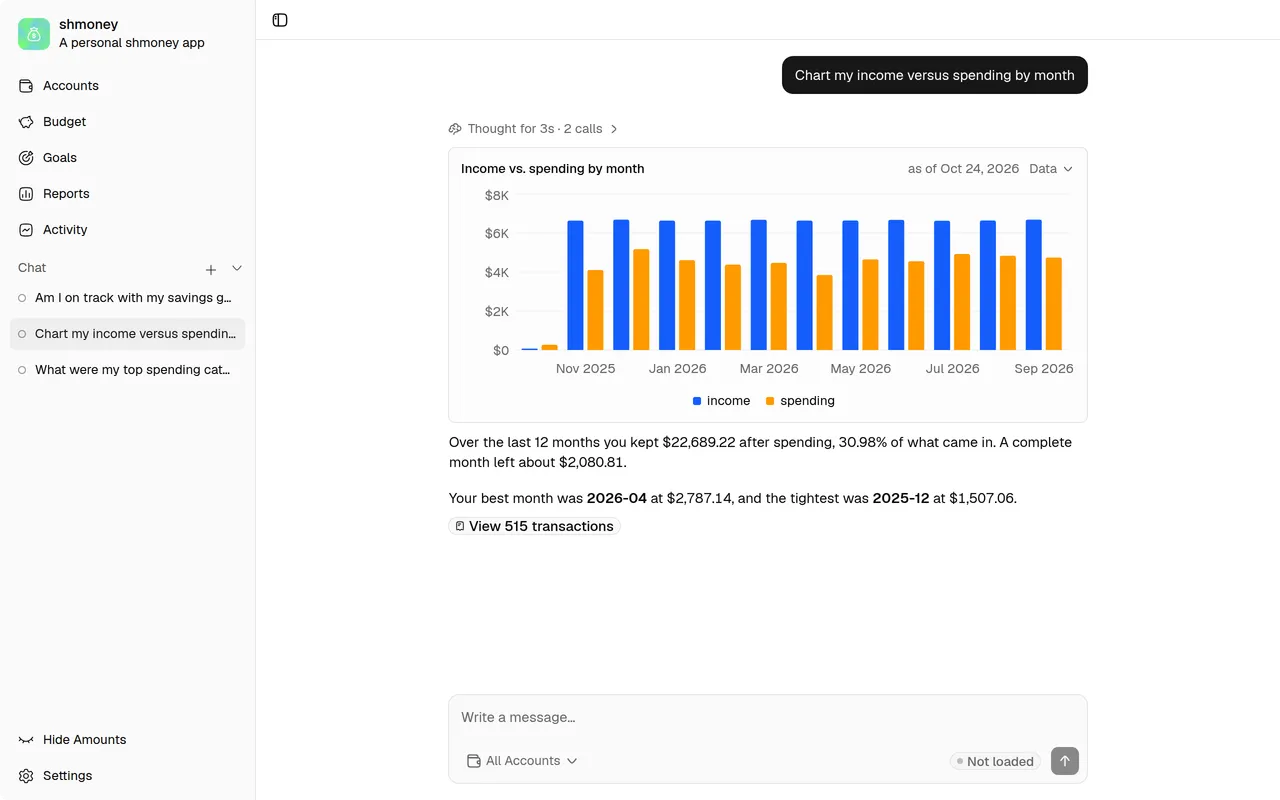The height and width of the screenshot is (800, 1280).
Task: Navigate to Goals
Action: (127, 158)
